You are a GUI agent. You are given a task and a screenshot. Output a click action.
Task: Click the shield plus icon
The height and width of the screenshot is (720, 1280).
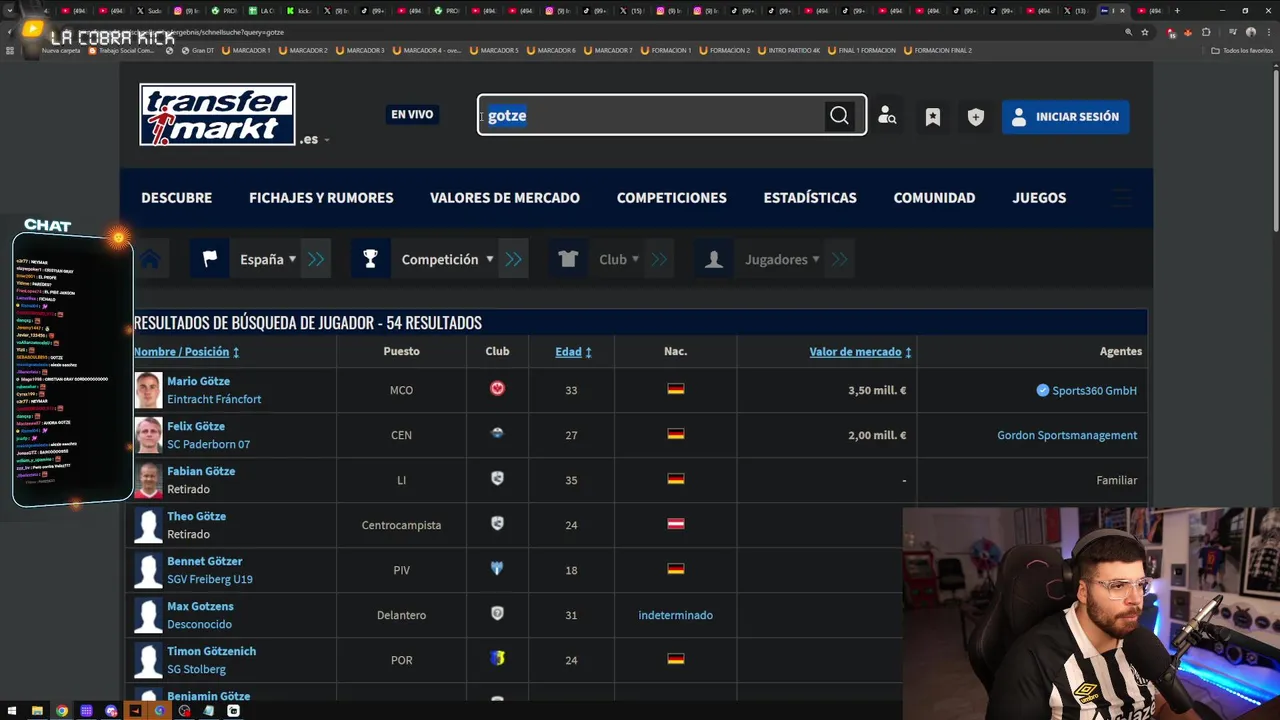pos(976,117)
